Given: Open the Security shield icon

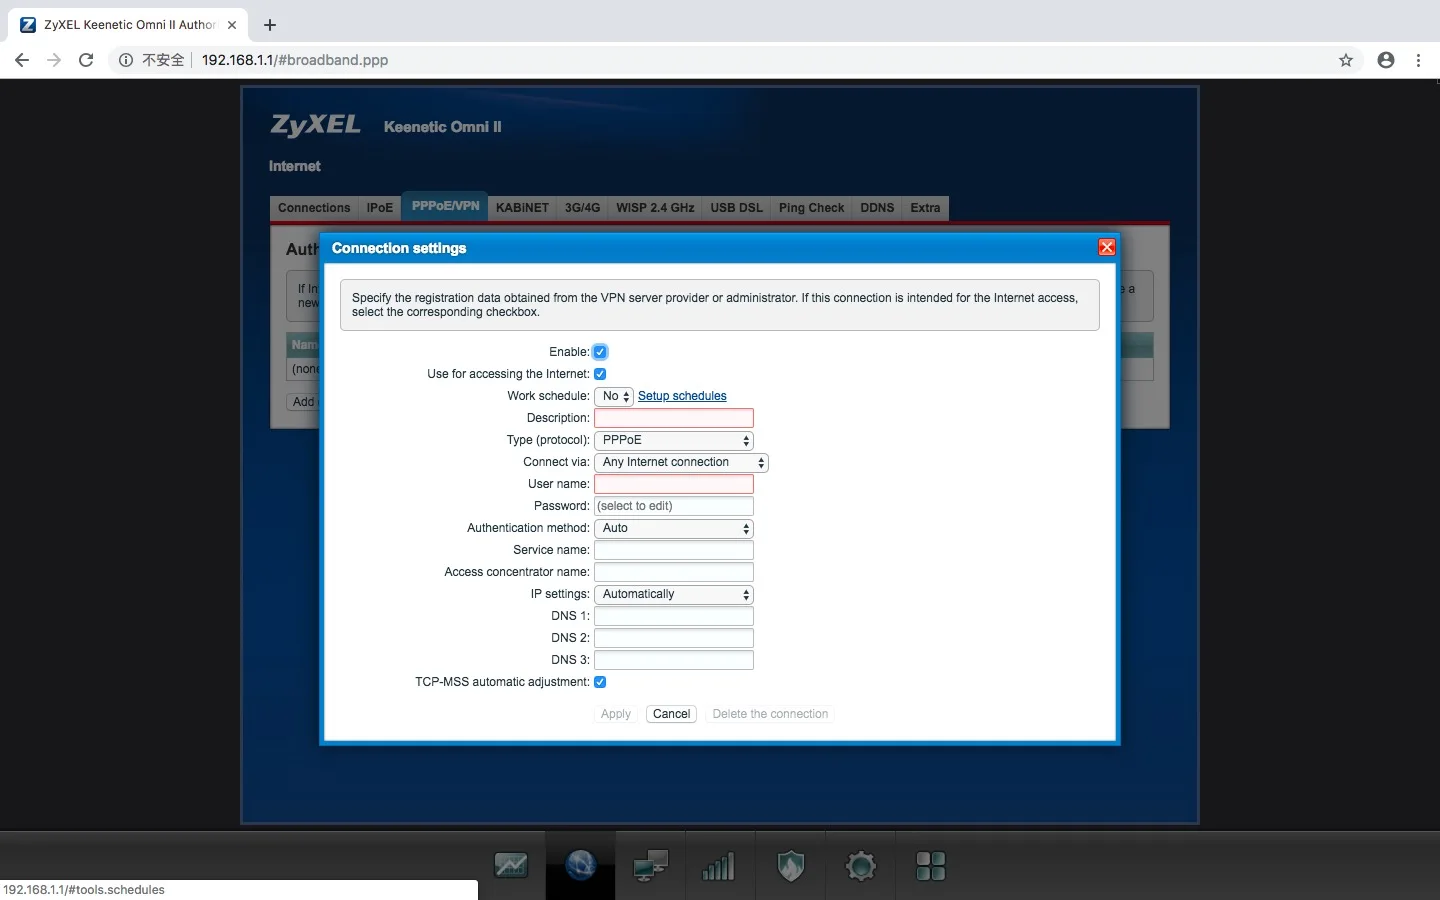Looking at the screenshot, I should [790, 865].
